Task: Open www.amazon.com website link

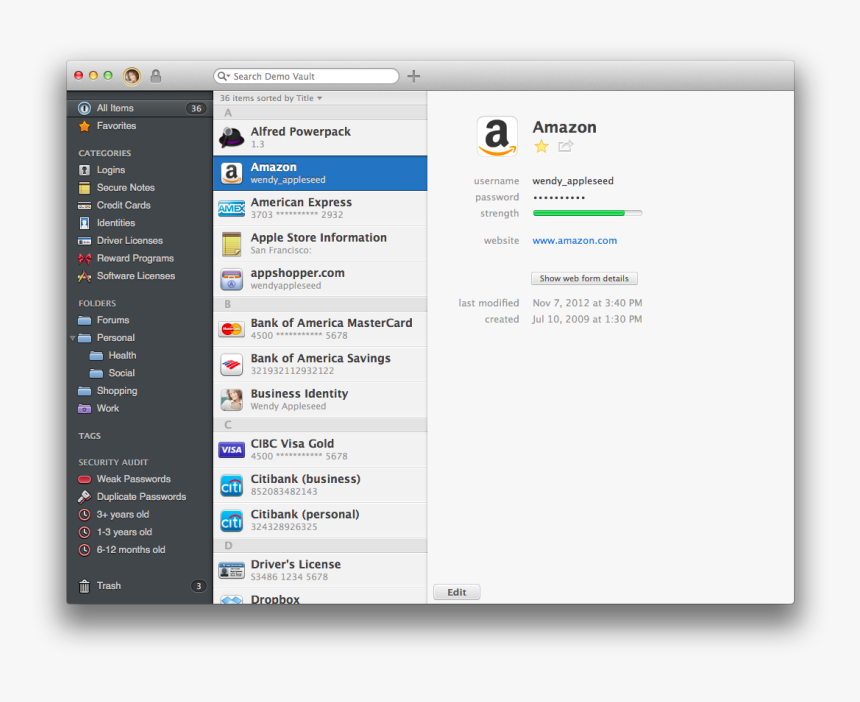Action: [x=574, y=240]
